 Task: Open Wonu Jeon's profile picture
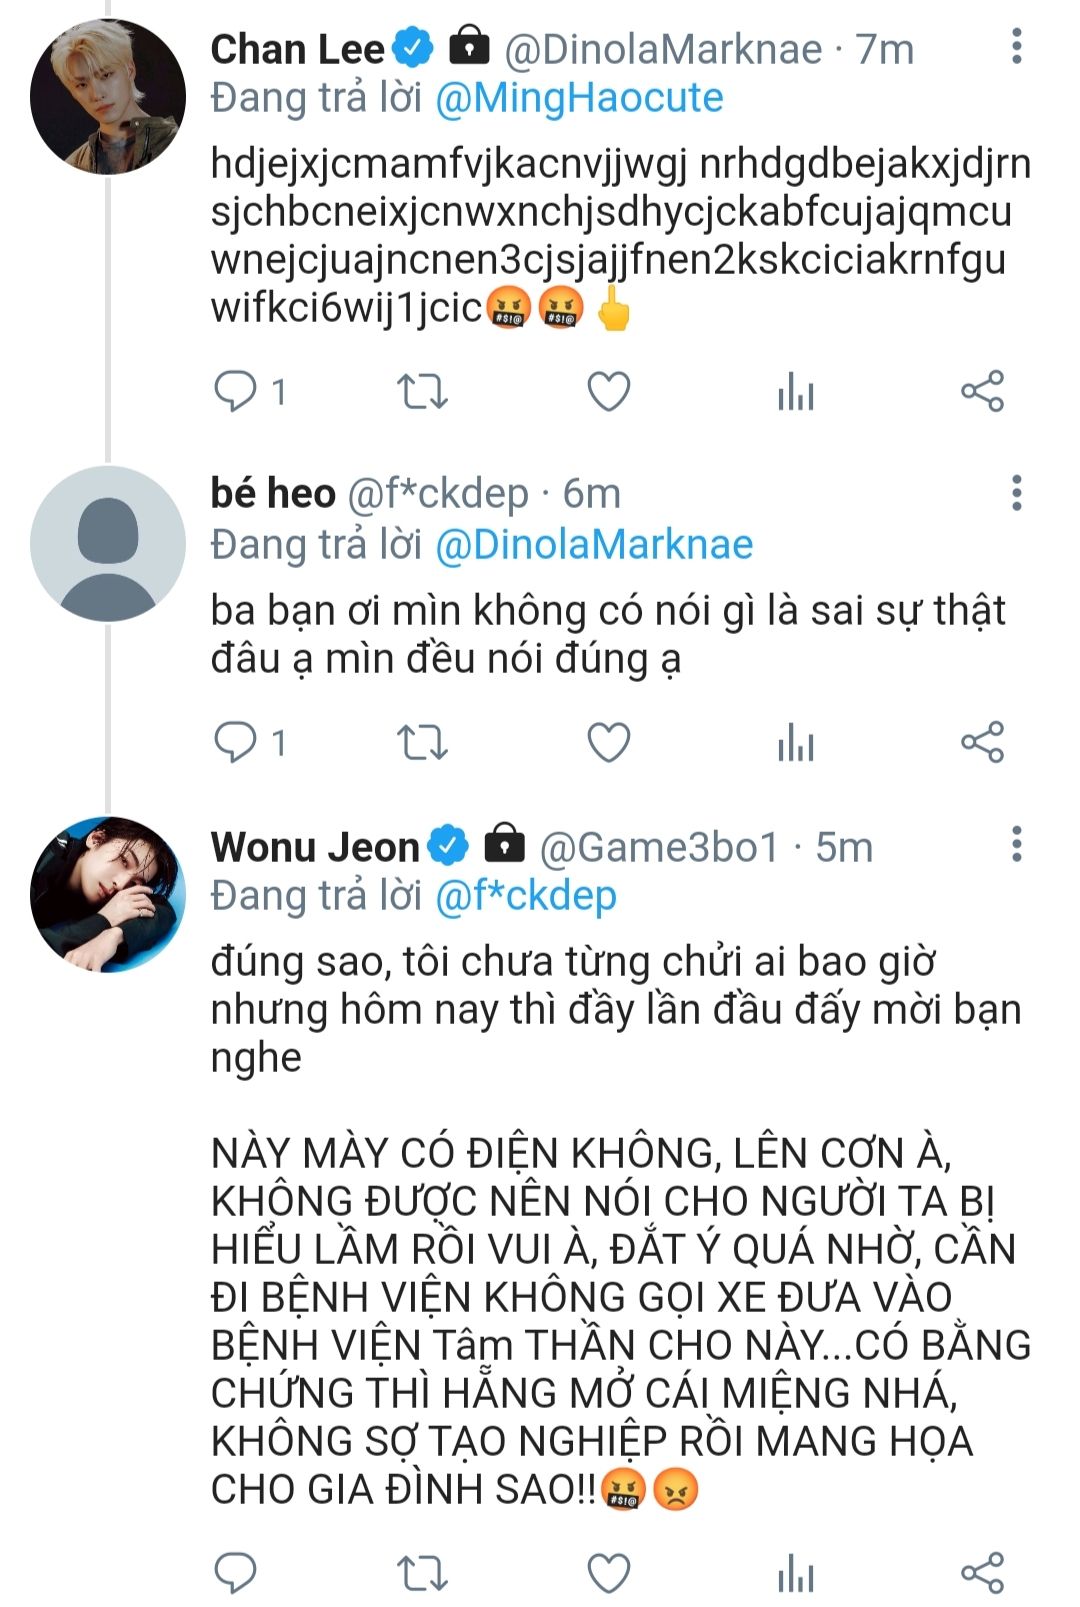(108, 894)
